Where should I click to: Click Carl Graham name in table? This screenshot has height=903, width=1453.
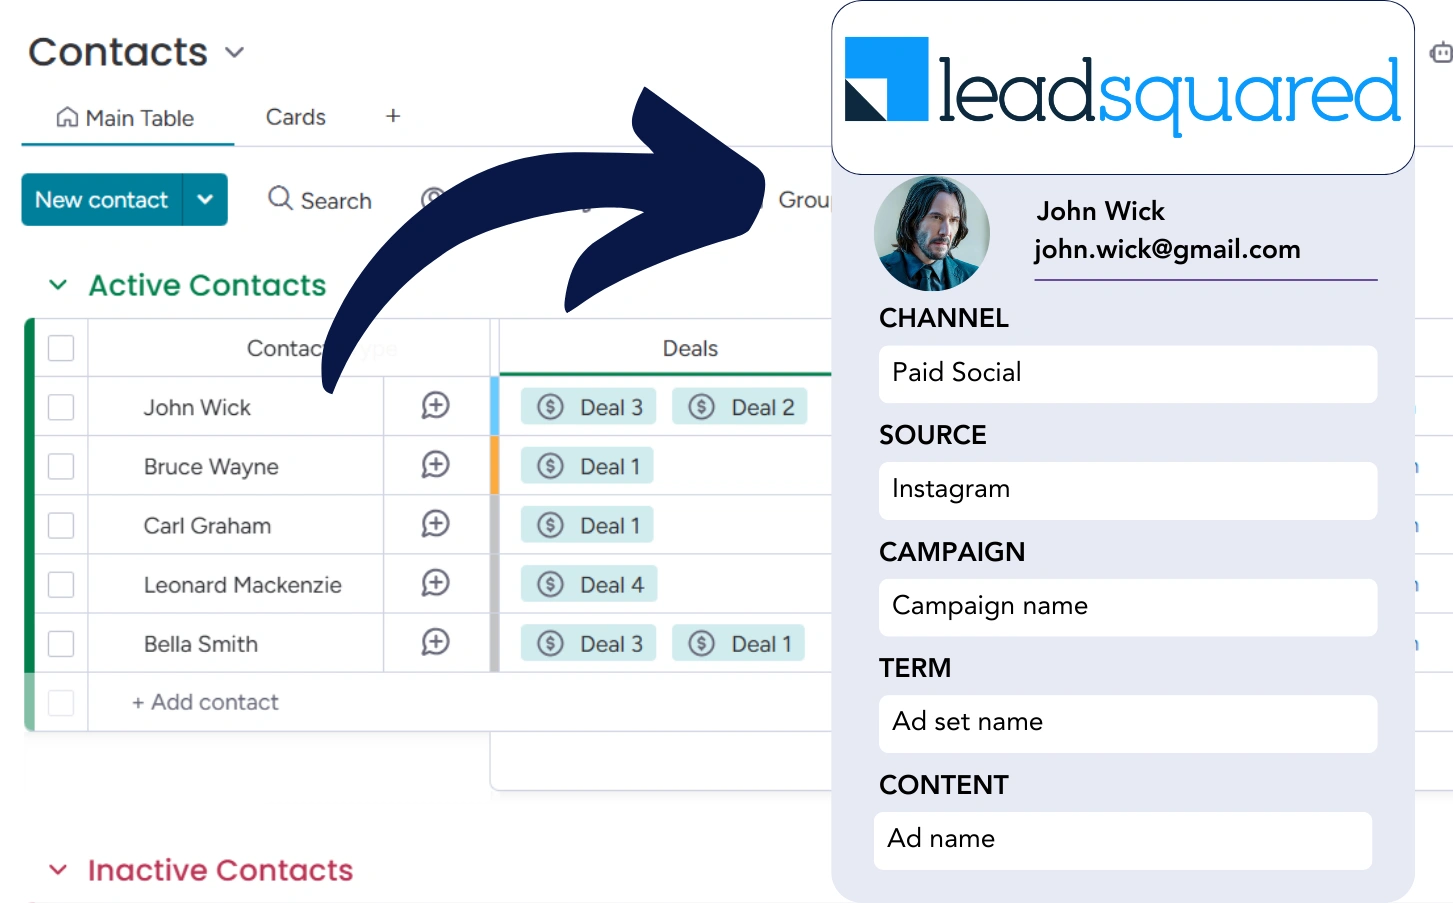(207, 526)
